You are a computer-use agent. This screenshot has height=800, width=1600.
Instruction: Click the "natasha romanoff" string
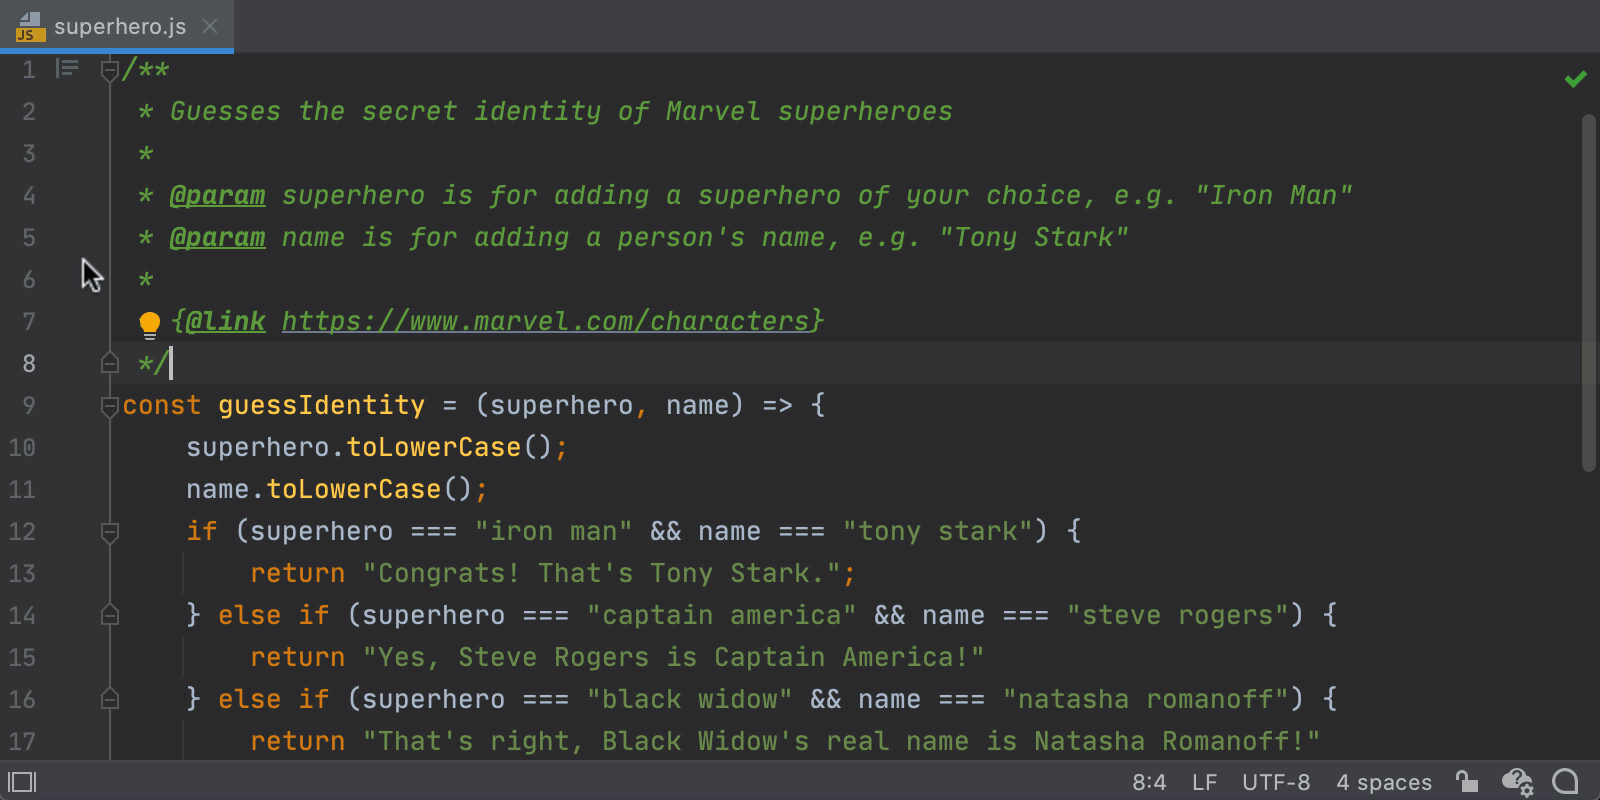[1146, 699]
